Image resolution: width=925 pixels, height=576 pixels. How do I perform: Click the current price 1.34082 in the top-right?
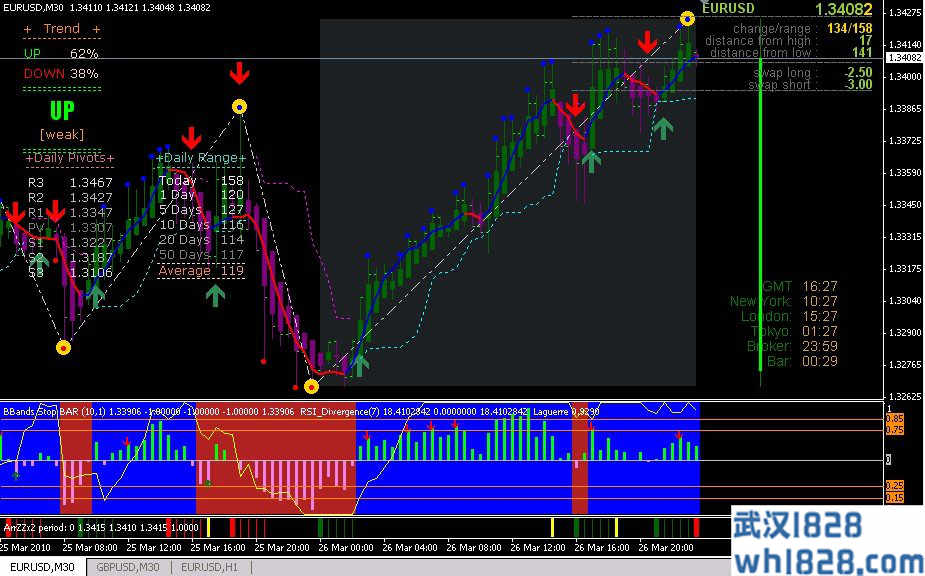pyautogui.click(x=843, y=9)
